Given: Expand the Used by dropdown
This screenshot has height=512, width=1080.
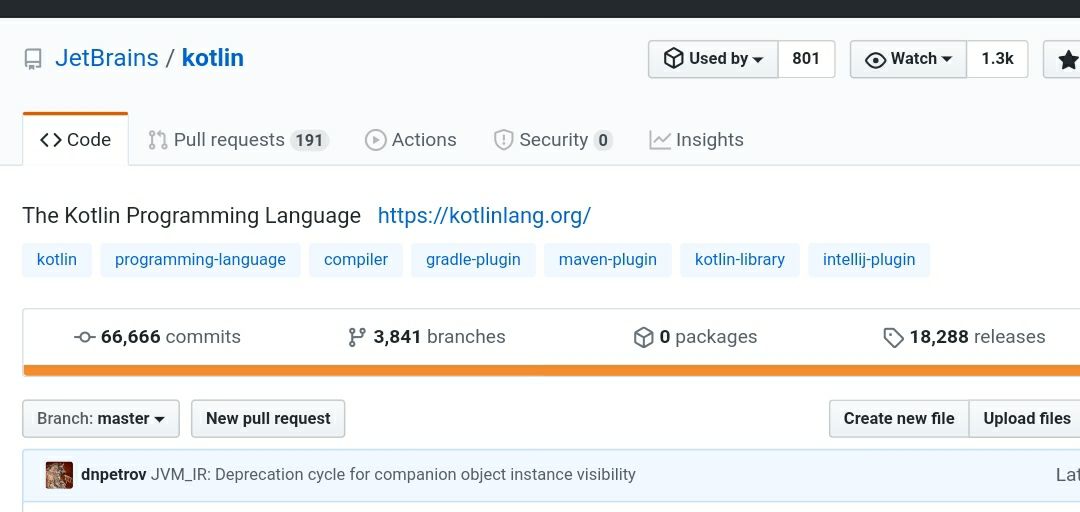Looking at the screenshot, I should (713, 59).
